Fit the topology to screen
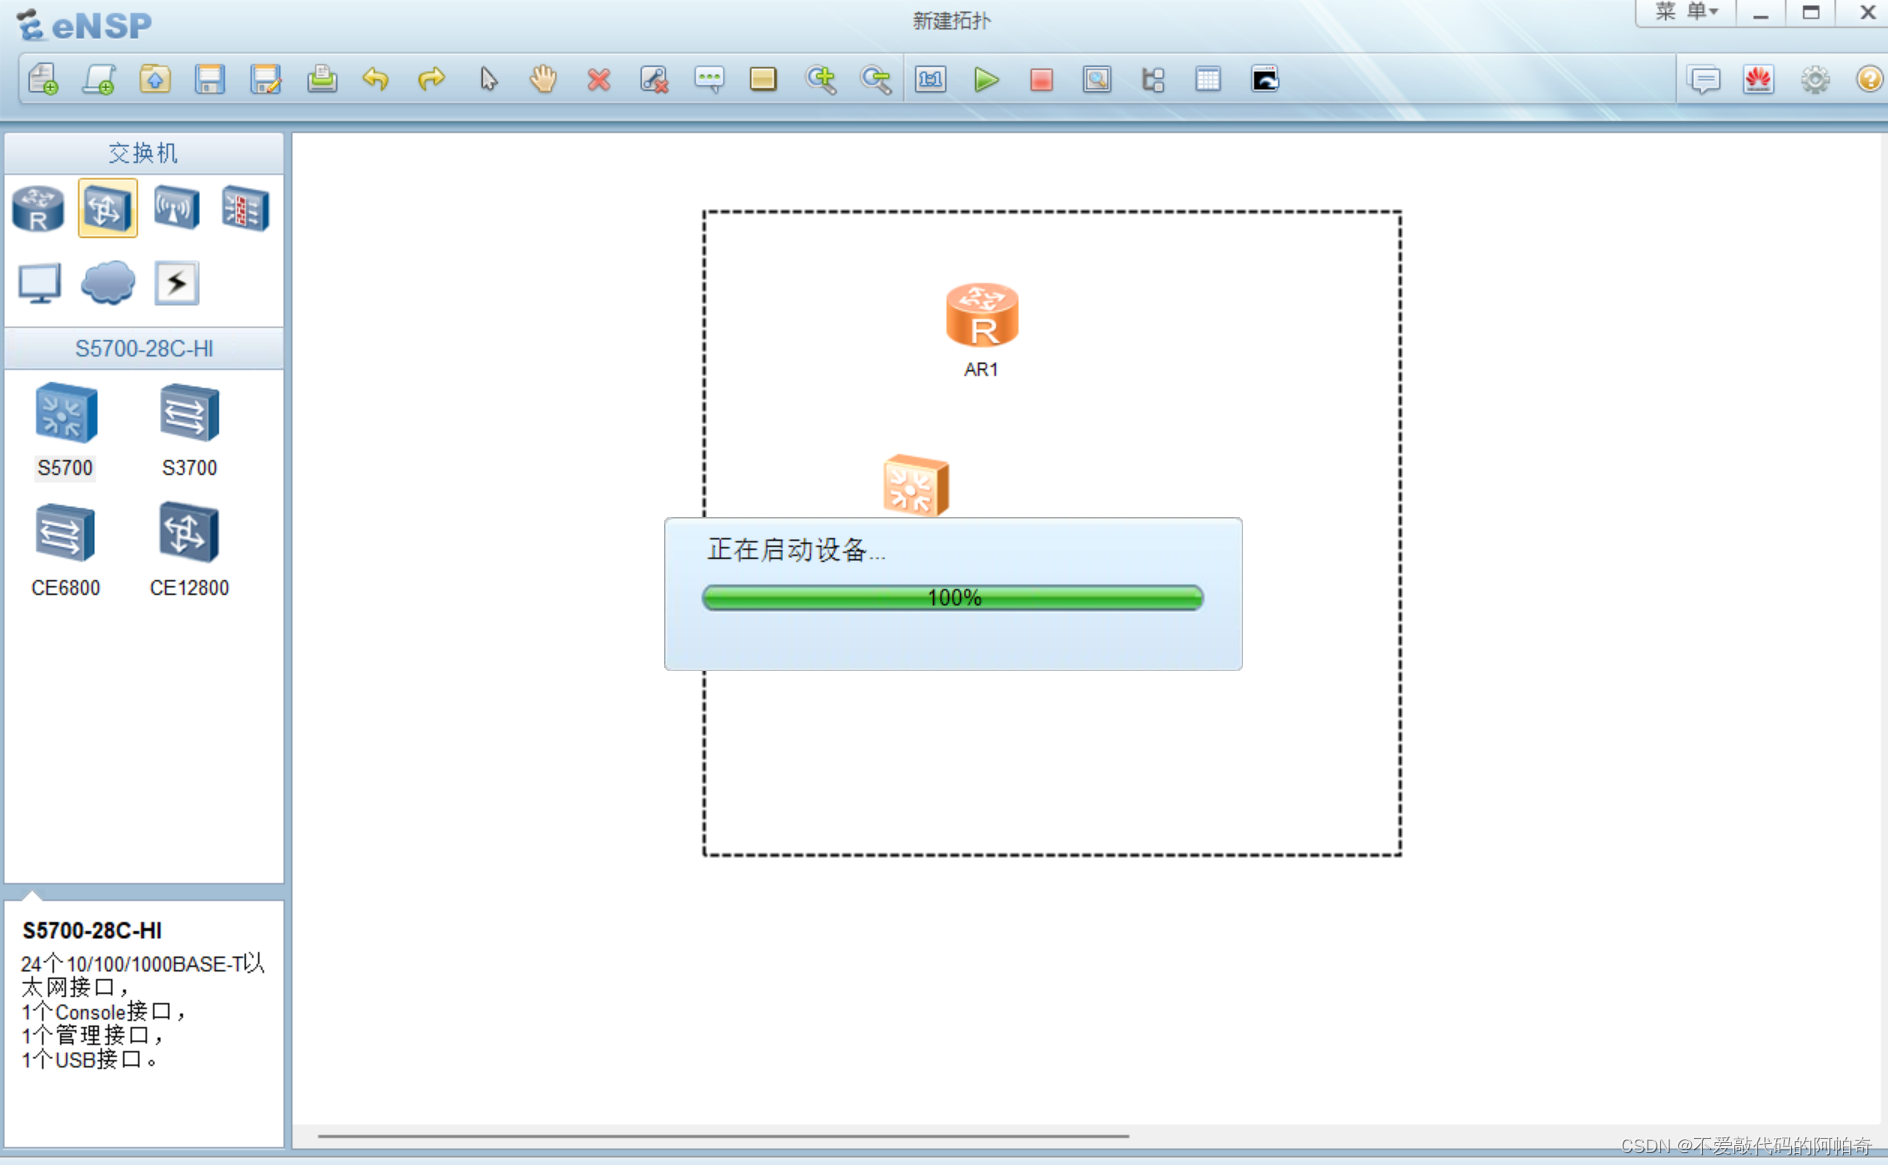Viewport: 1888px width, 1165px height. (x=931, y=79)
